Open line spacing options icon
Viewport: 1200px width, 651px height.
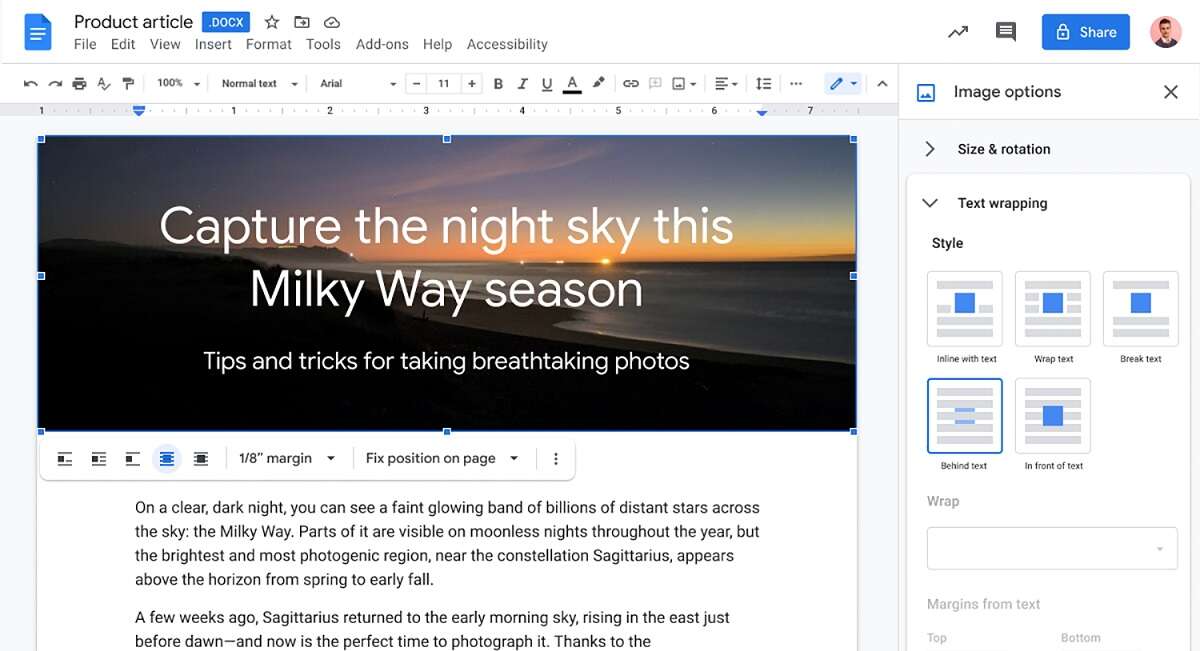click(x=763, y=84)
